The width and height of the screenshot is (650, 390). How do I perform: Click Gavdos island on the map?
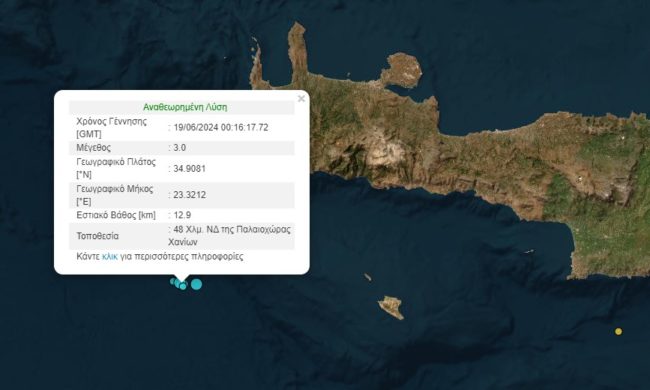coord(391,307)
